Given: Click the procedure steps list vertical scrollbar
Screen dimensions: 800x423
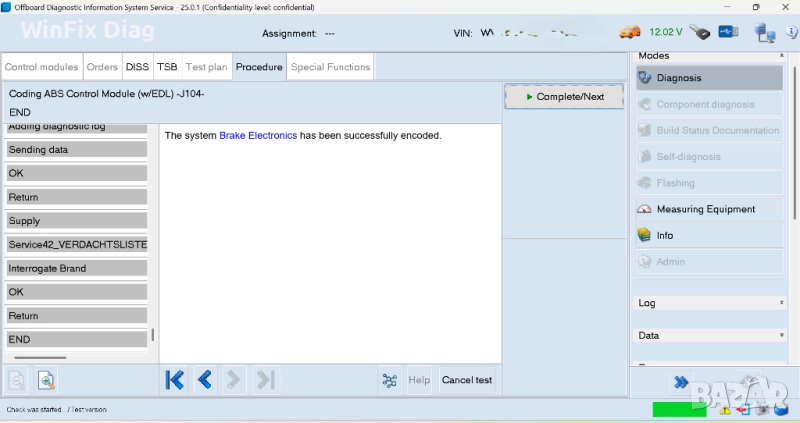Looking at the screenshot, I should [x=152, y=336].
